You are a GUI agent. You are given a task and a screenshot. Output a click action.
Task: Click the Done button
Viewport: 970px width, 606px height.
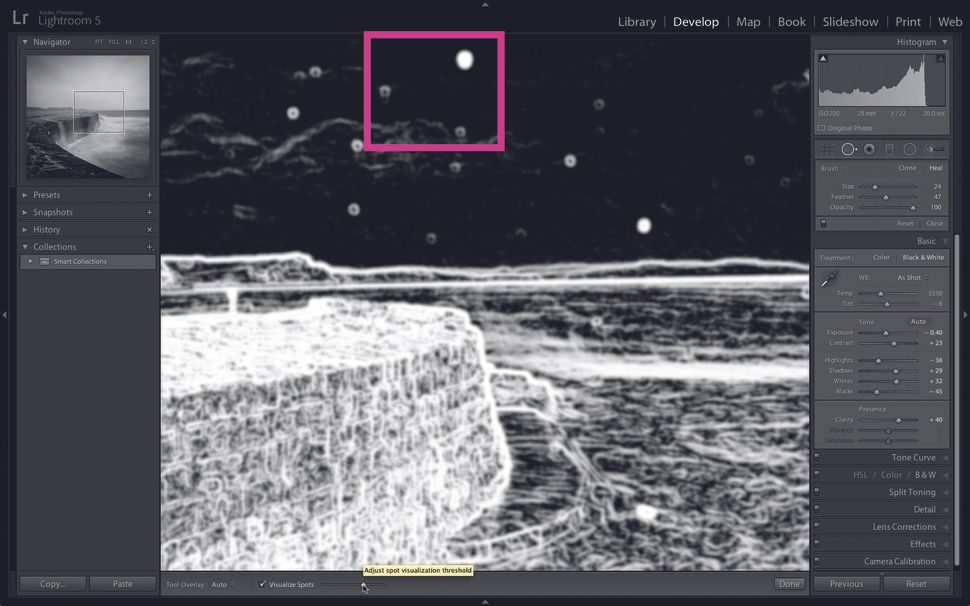789,583
